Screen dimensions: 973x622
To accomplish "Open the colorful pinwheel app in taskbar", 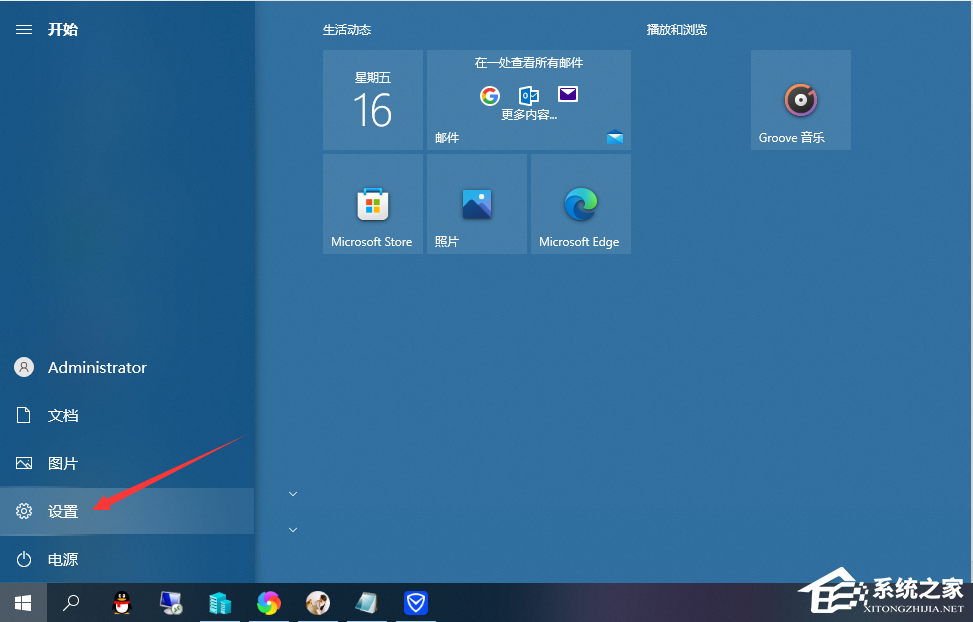I will point(268,603).
